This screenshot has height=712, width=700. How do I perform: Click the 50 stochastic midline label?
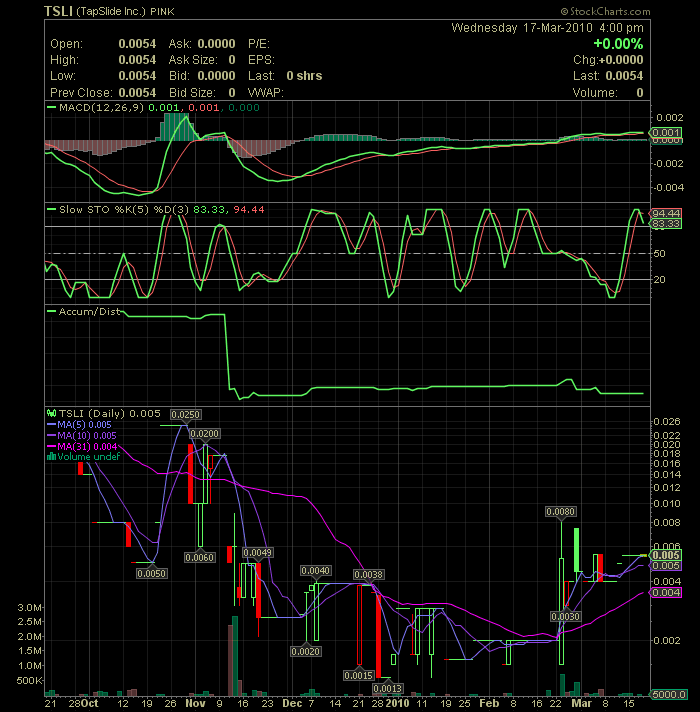[x=660, y=254]
